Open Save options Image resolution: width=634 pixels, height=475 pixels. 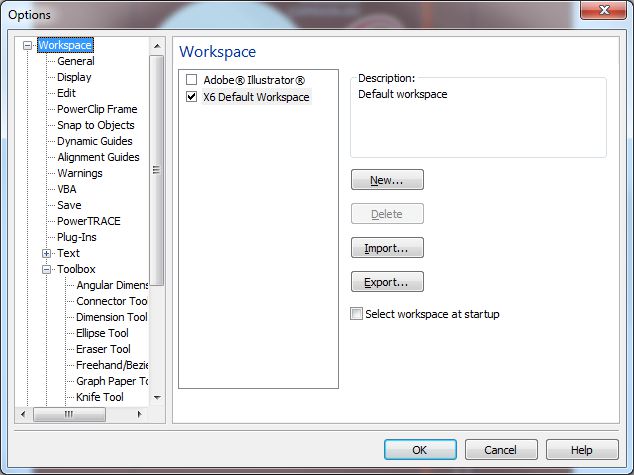click(69, 205)
